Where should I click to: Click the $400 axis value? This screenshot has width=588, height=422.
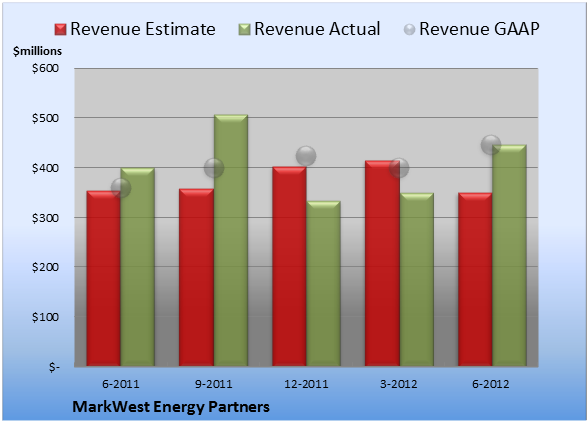[x=45, y=168]
